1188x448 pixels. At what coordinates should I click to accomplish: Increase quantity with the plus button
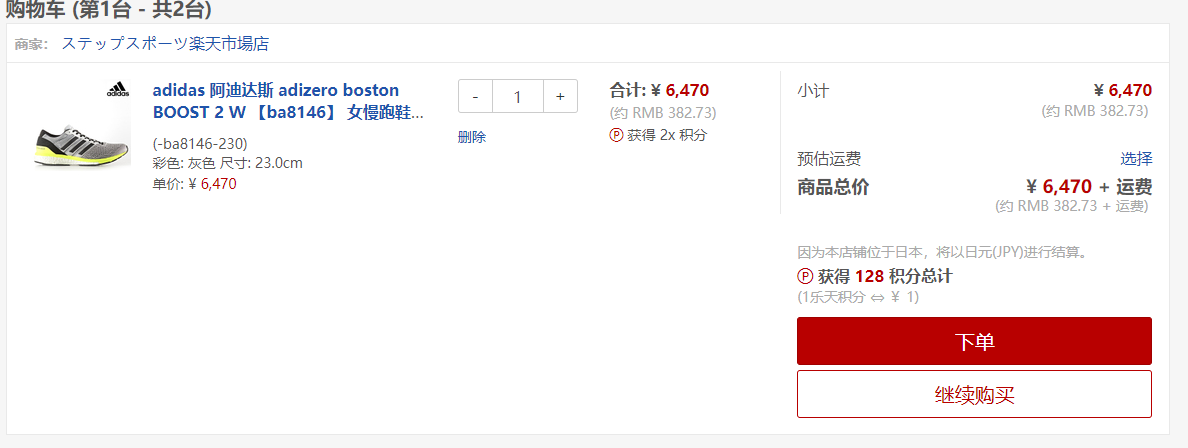click(560, 96)
